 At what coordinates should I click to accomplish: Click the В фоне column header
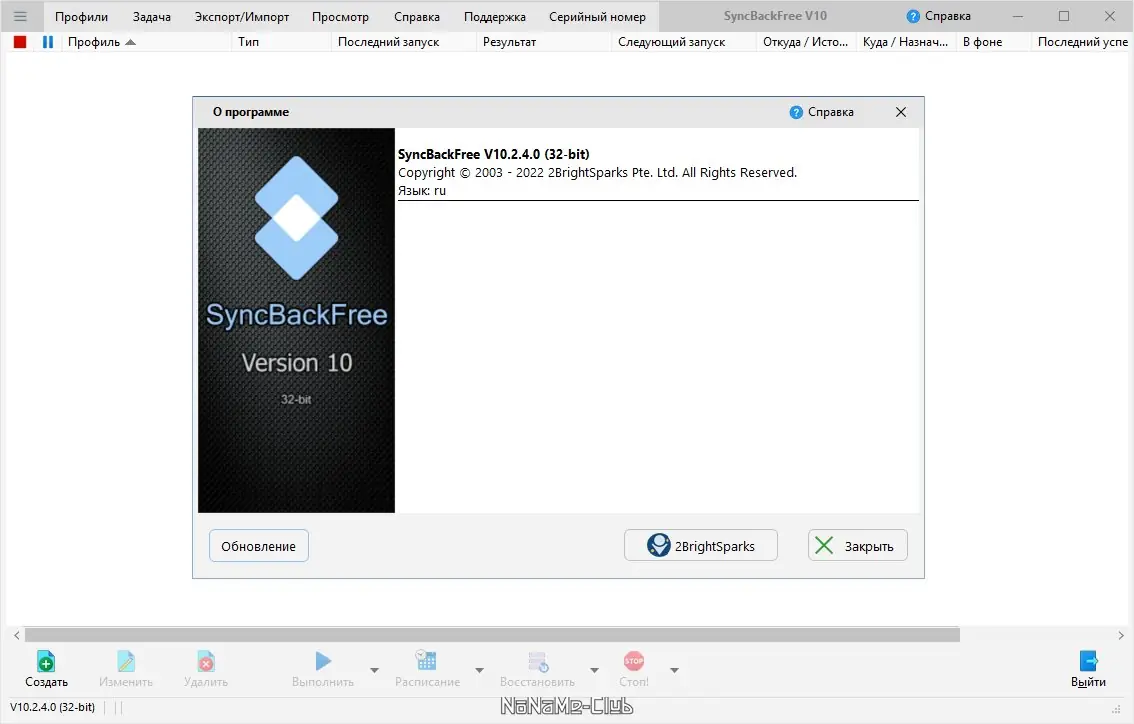coord(994,42)
